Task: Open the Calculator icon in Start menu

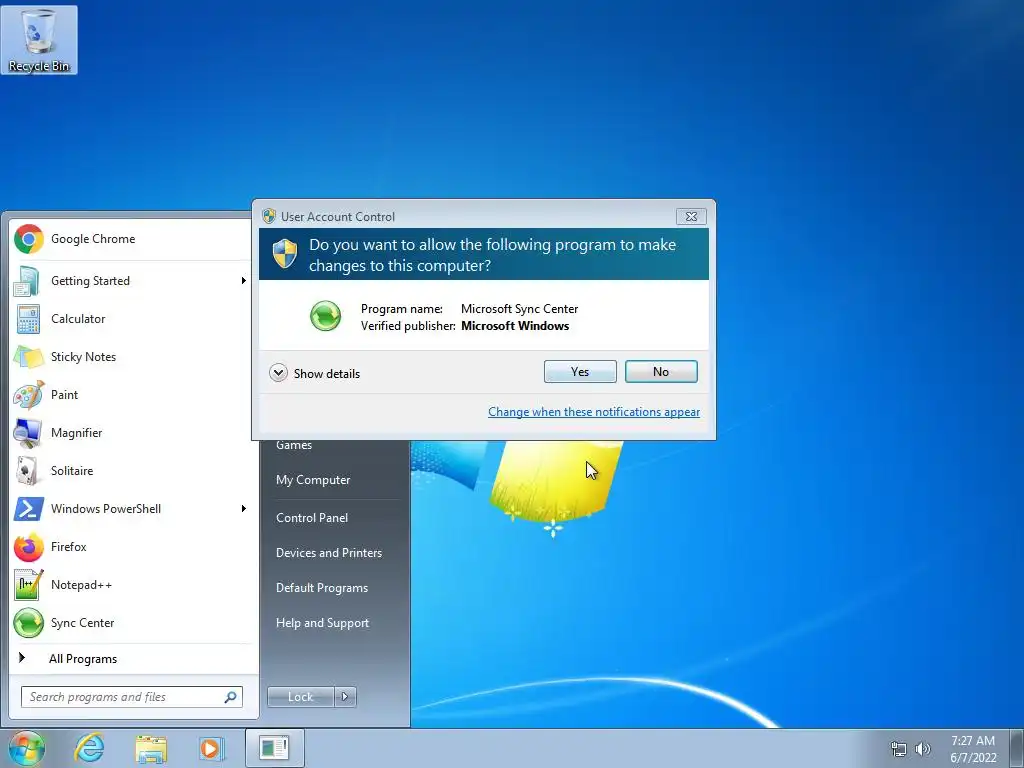Action: click(x=28, y=319)
